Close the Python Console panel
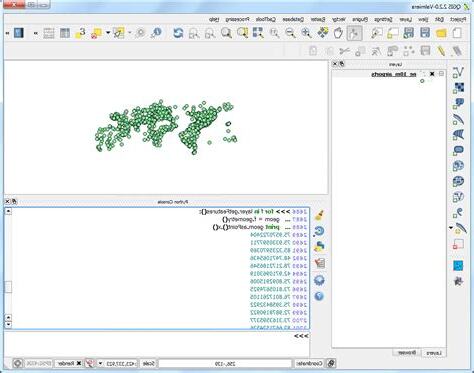This screenshot has height=373, width=474. (7, 201)
